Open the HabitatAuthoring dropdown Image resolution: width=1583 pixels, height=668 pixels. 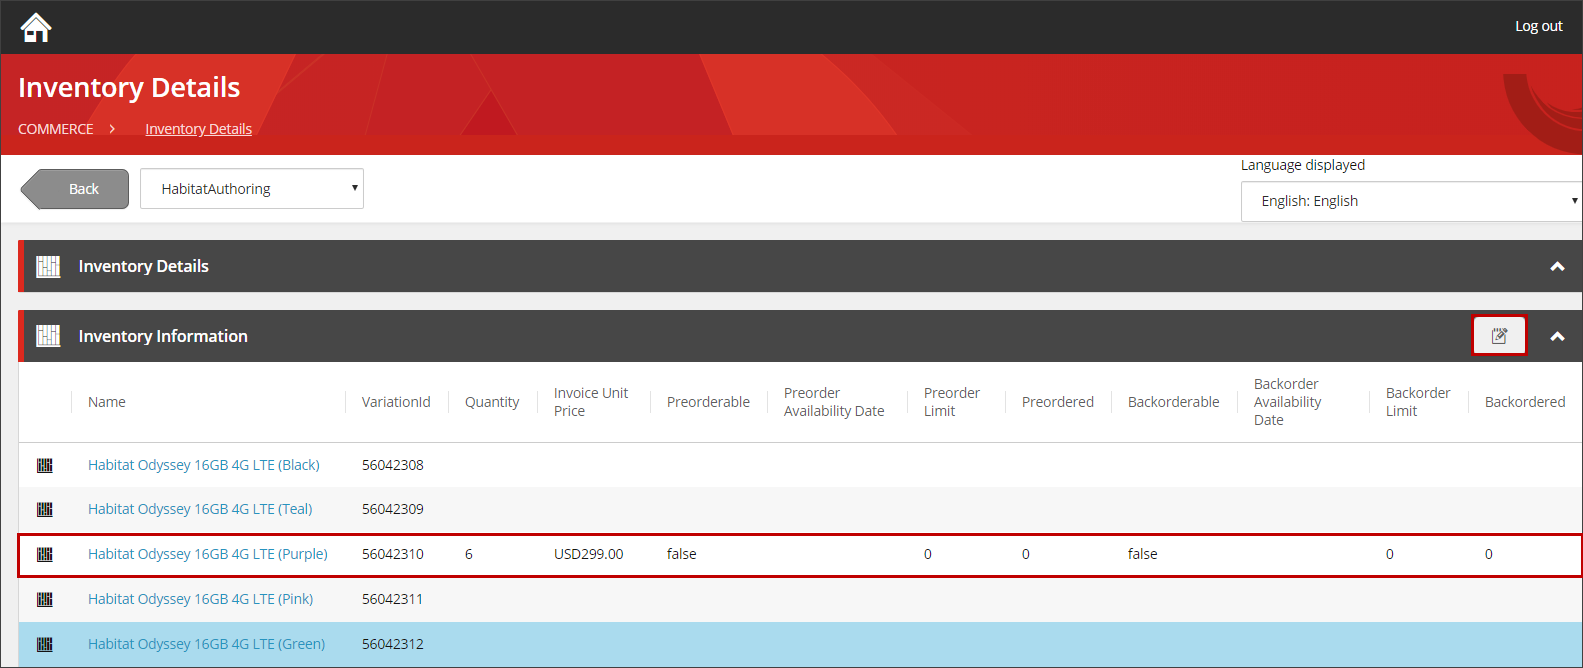click(x=252, y=189)
